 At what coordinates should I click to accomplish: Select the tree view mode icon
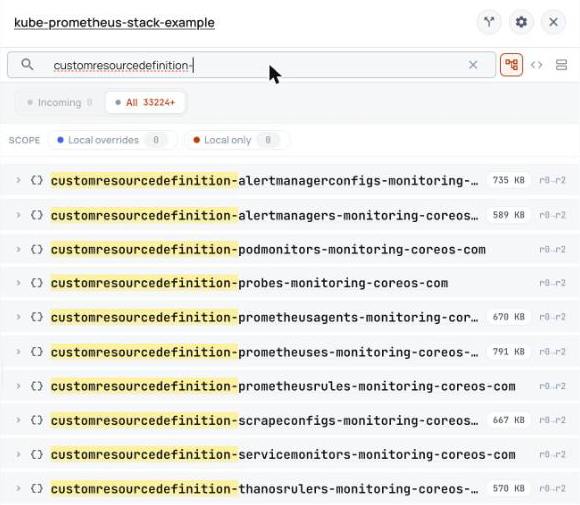(x=511, y=65)
